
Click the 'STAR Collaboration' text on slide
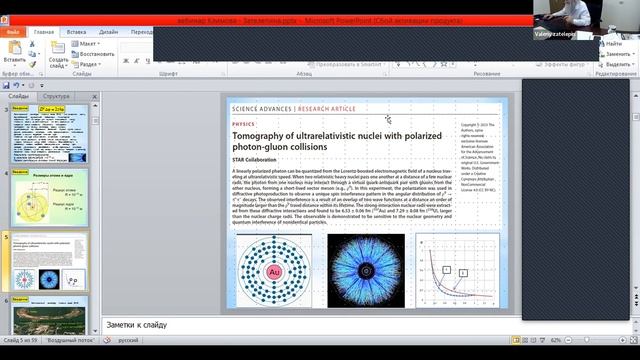click(x=254, y=160)
